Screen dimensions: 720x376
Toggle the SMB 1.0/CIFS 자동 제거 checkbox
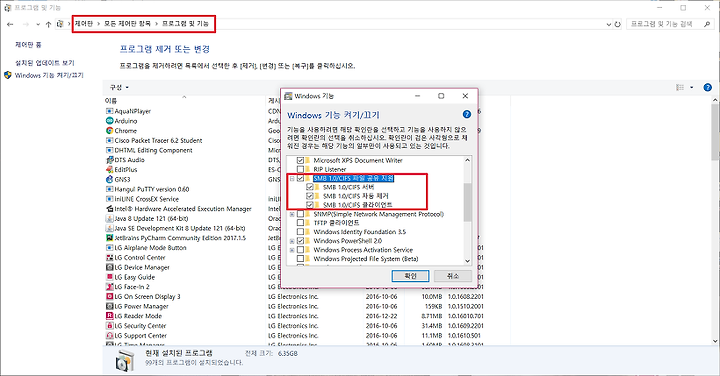click(310, 196)
